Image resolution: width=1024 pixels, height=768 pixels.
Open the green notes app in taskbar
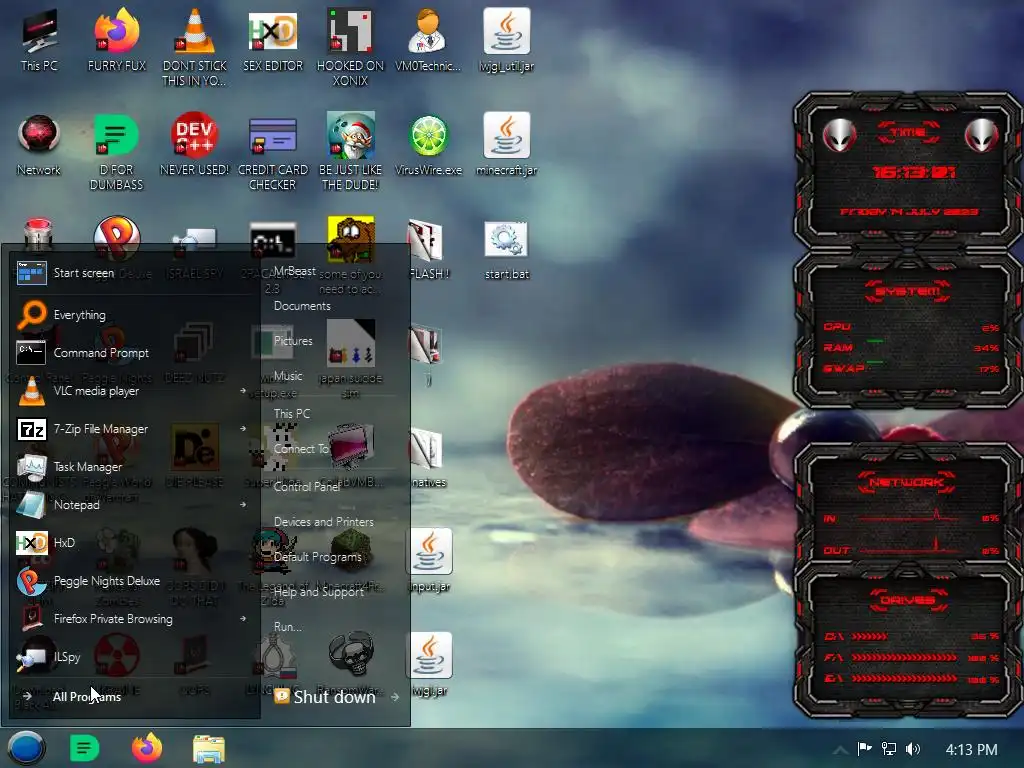85,748
